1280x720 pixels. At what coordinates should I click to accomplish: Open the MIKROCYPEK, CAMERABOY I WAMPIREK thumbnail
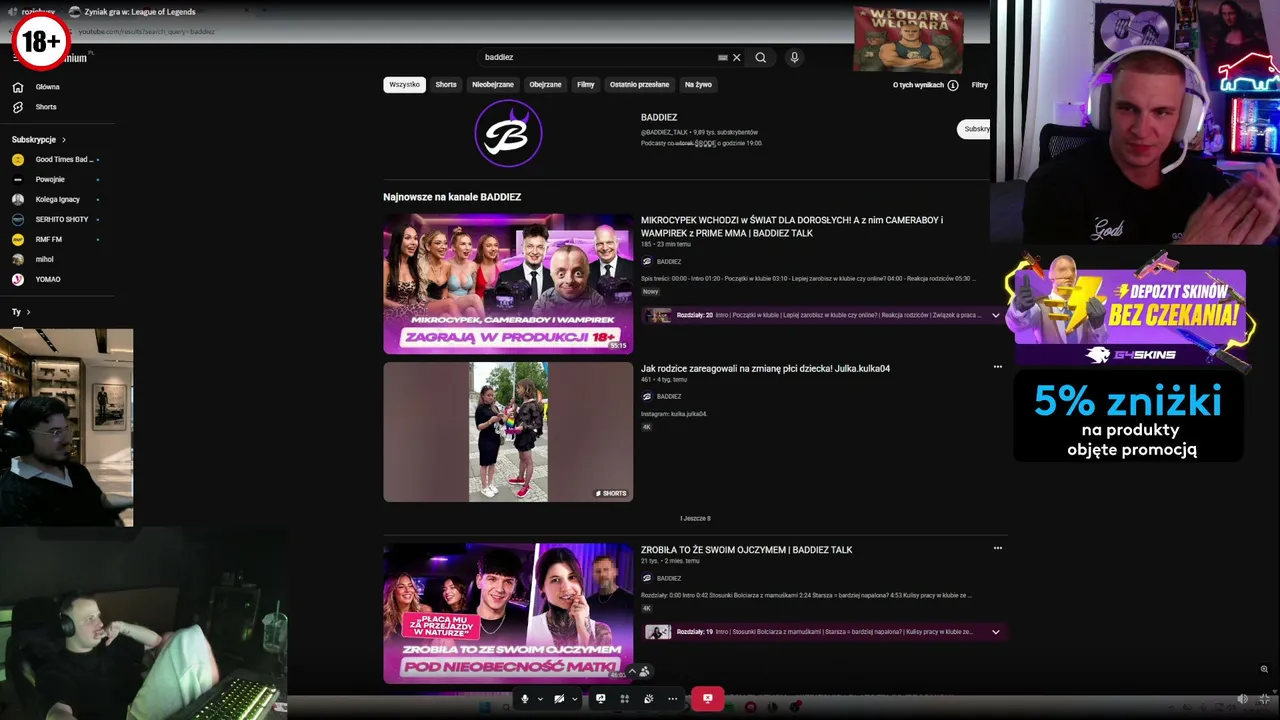[508, 284]
